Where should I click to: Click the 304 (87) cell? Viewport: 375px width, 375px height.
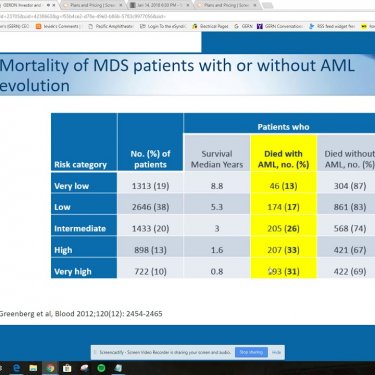pos(346,183)
